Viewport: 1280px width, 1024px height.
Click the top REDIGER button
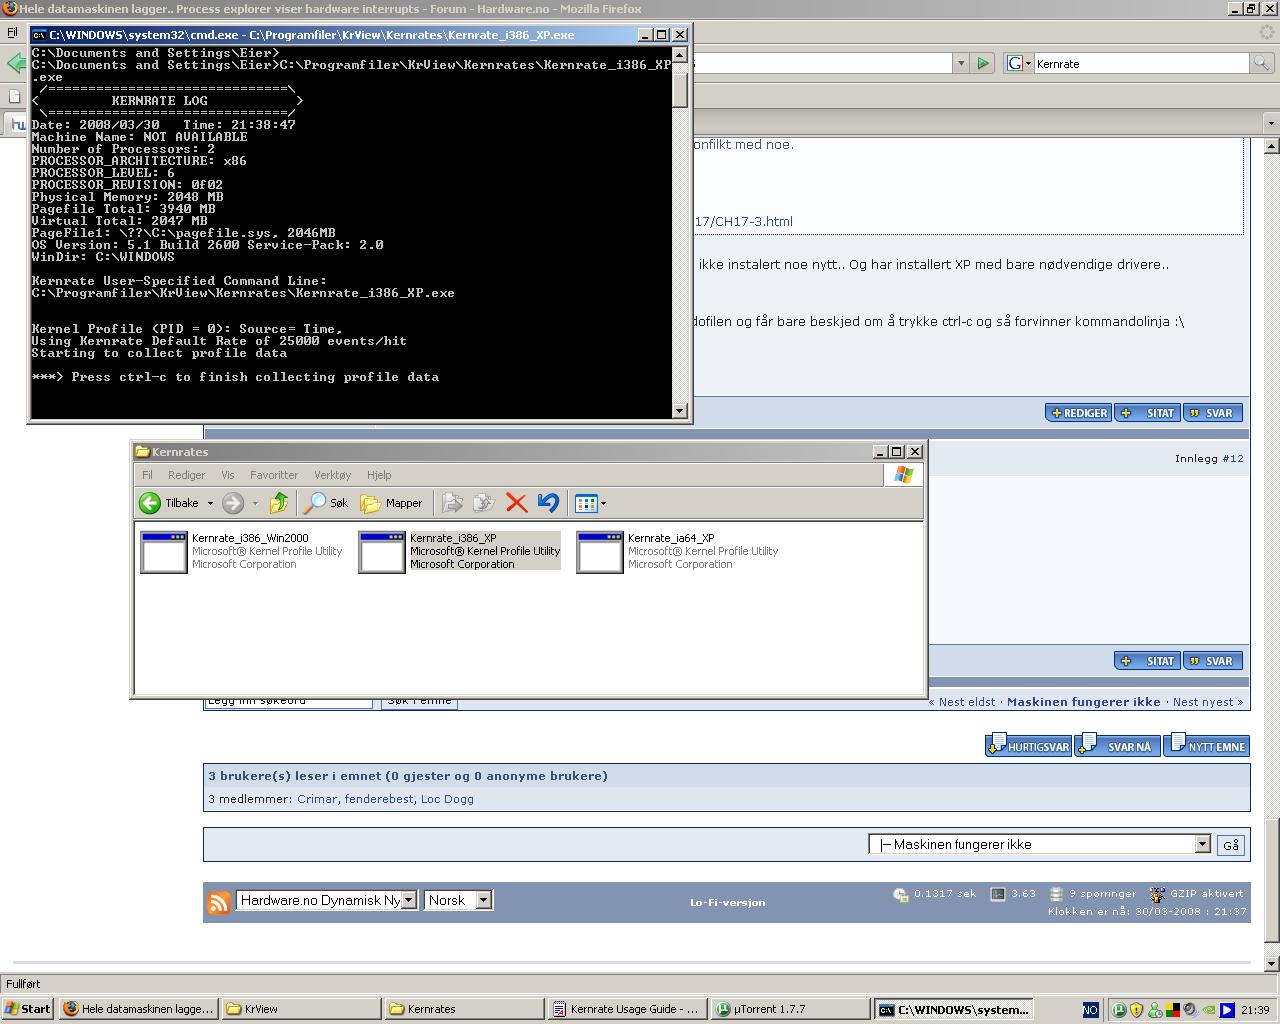1078,413
